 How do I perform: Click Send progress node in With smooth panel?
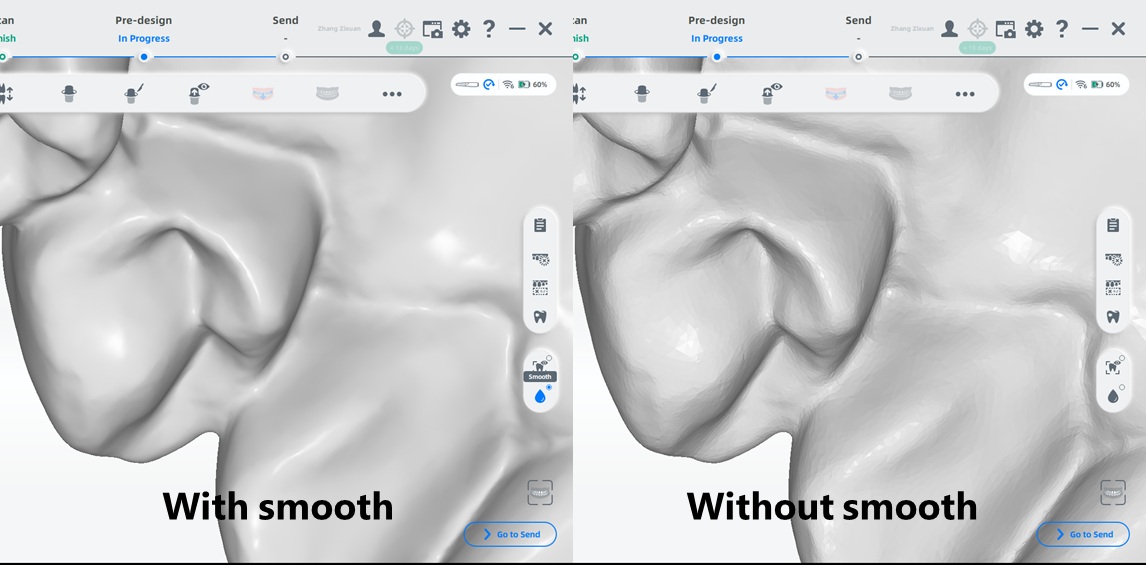pos(285,56)
